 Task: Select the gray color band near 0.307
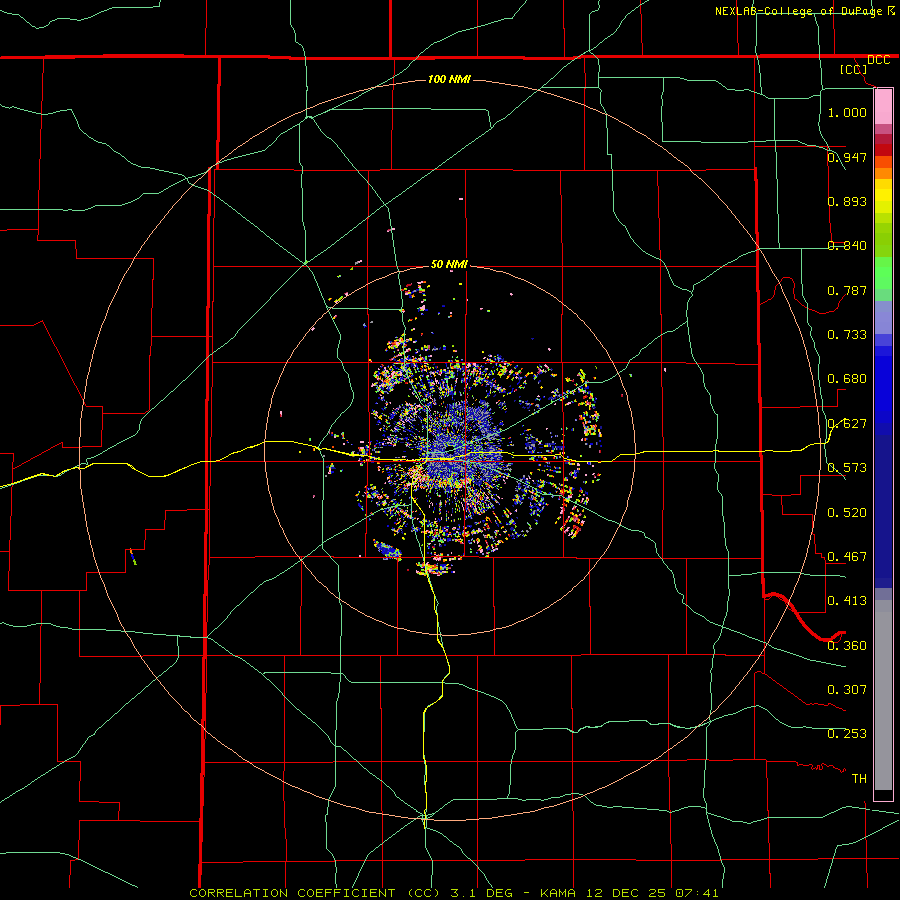pyautogui.click(x=883, y=695)
